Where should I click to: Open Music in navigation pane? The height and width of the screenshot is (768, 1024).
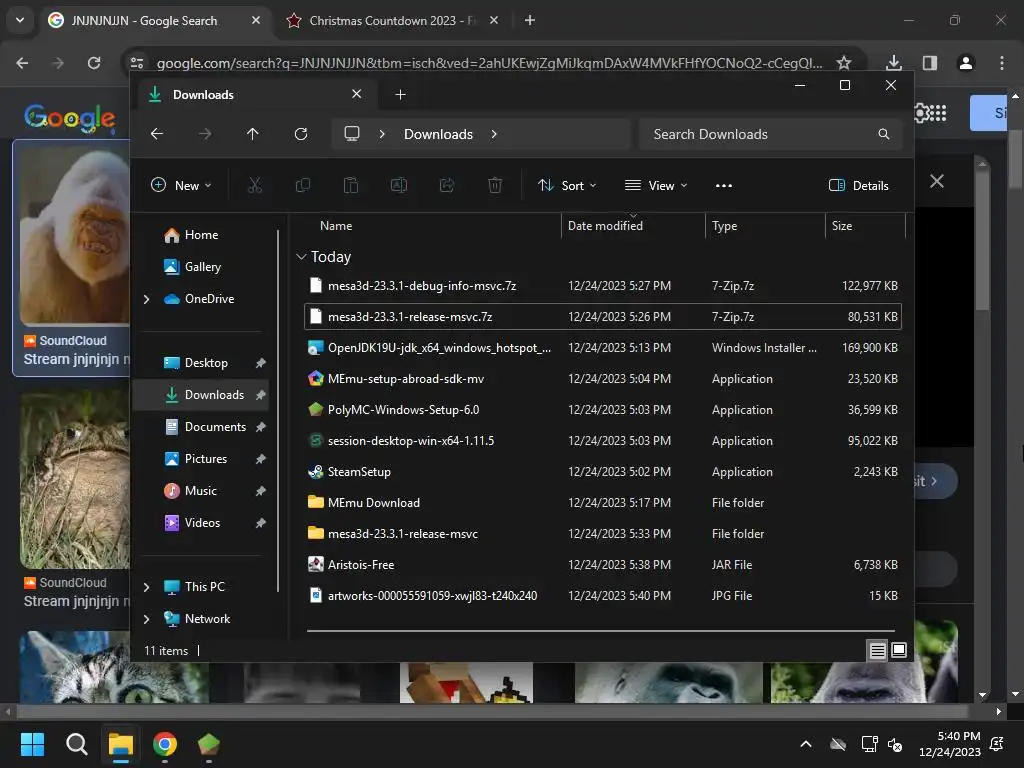(x=200, y=490)
